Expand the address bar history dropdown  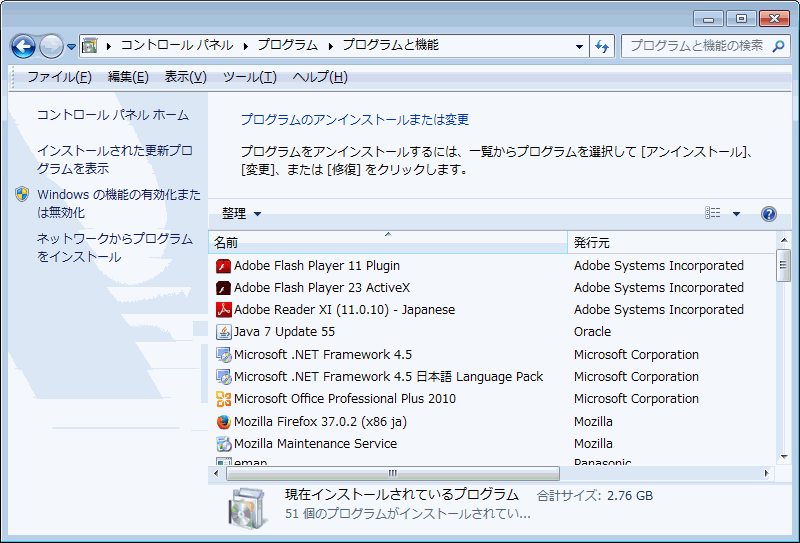(579, 46)
